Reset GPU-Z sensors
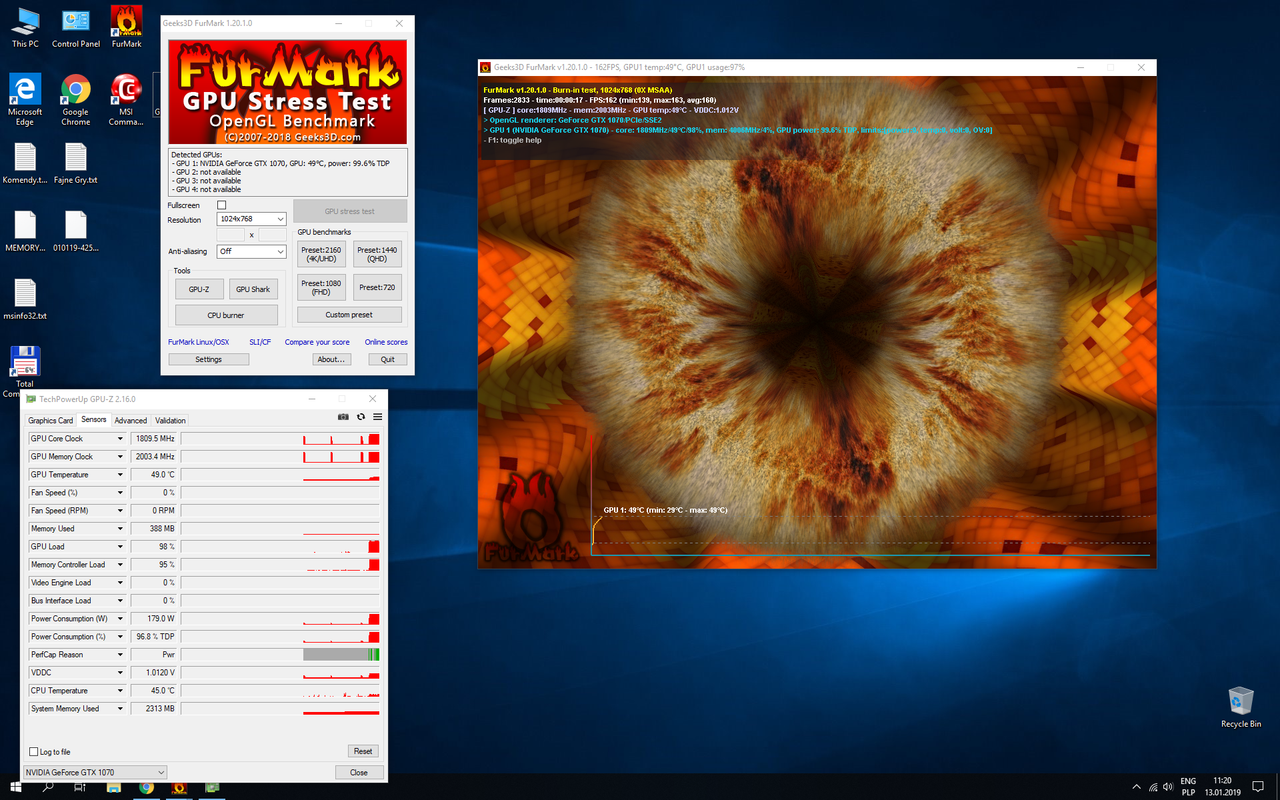Screen dimensions: 1280x800 (x=363, y=751)
